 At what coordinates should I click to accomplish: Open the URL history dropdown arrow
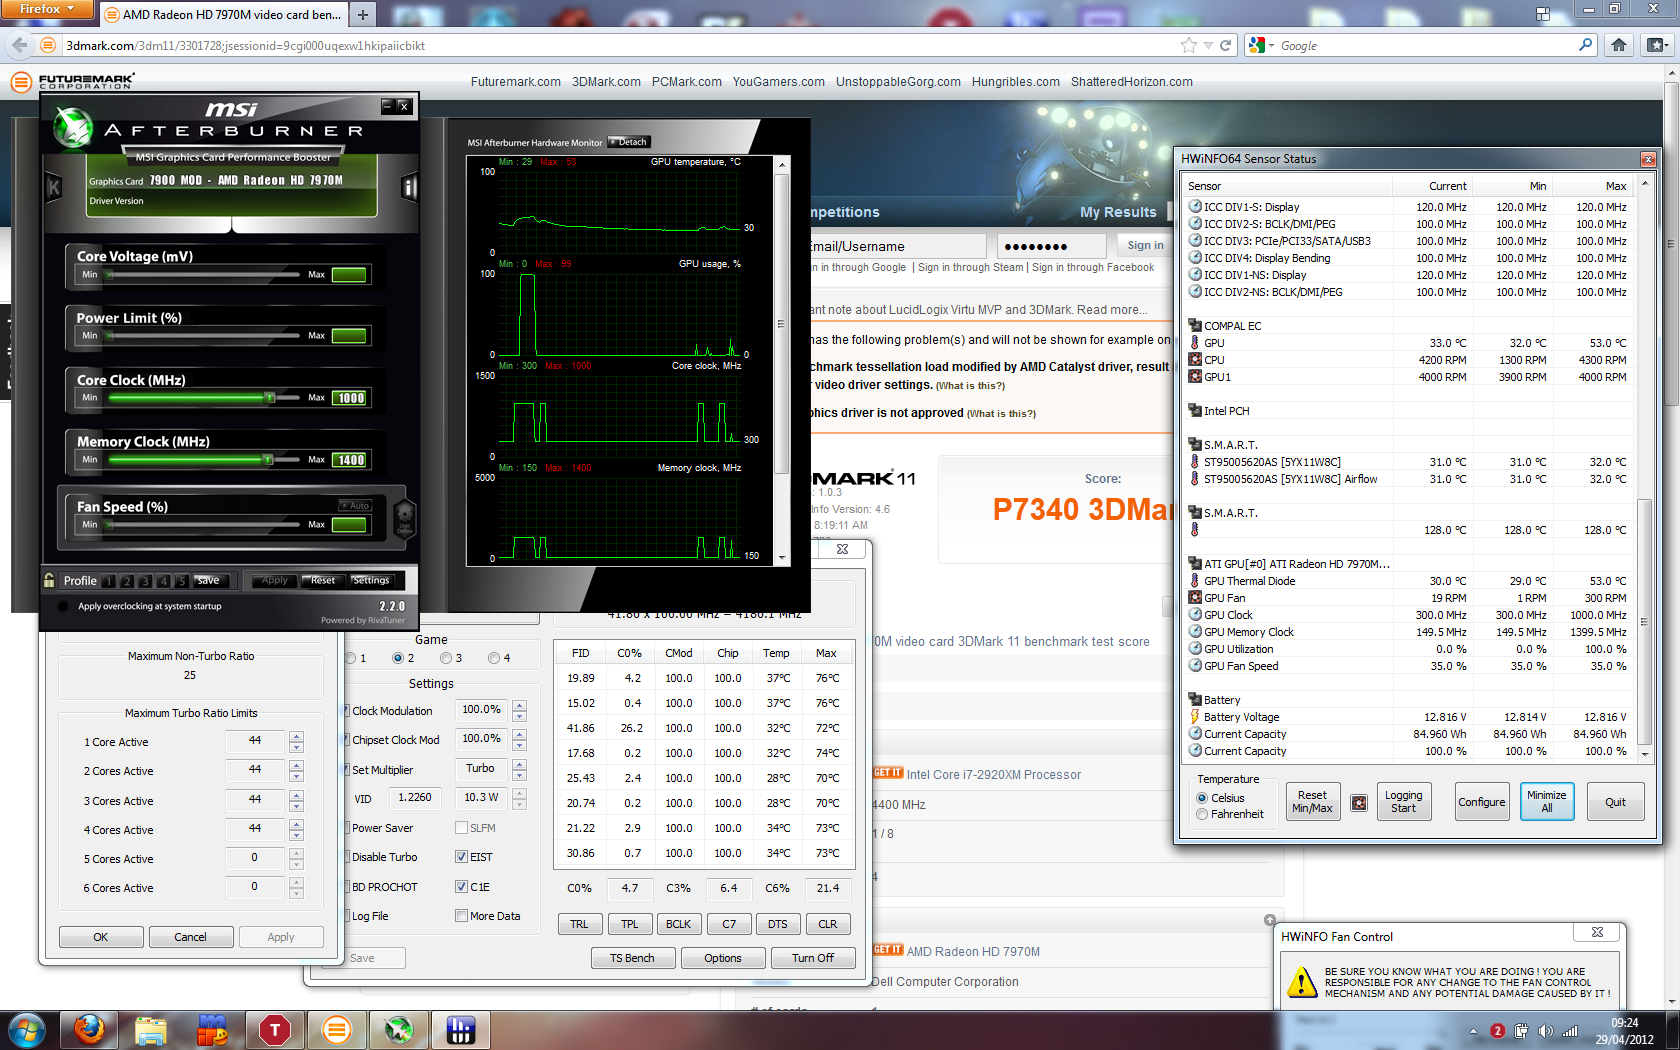[1208, 45]
